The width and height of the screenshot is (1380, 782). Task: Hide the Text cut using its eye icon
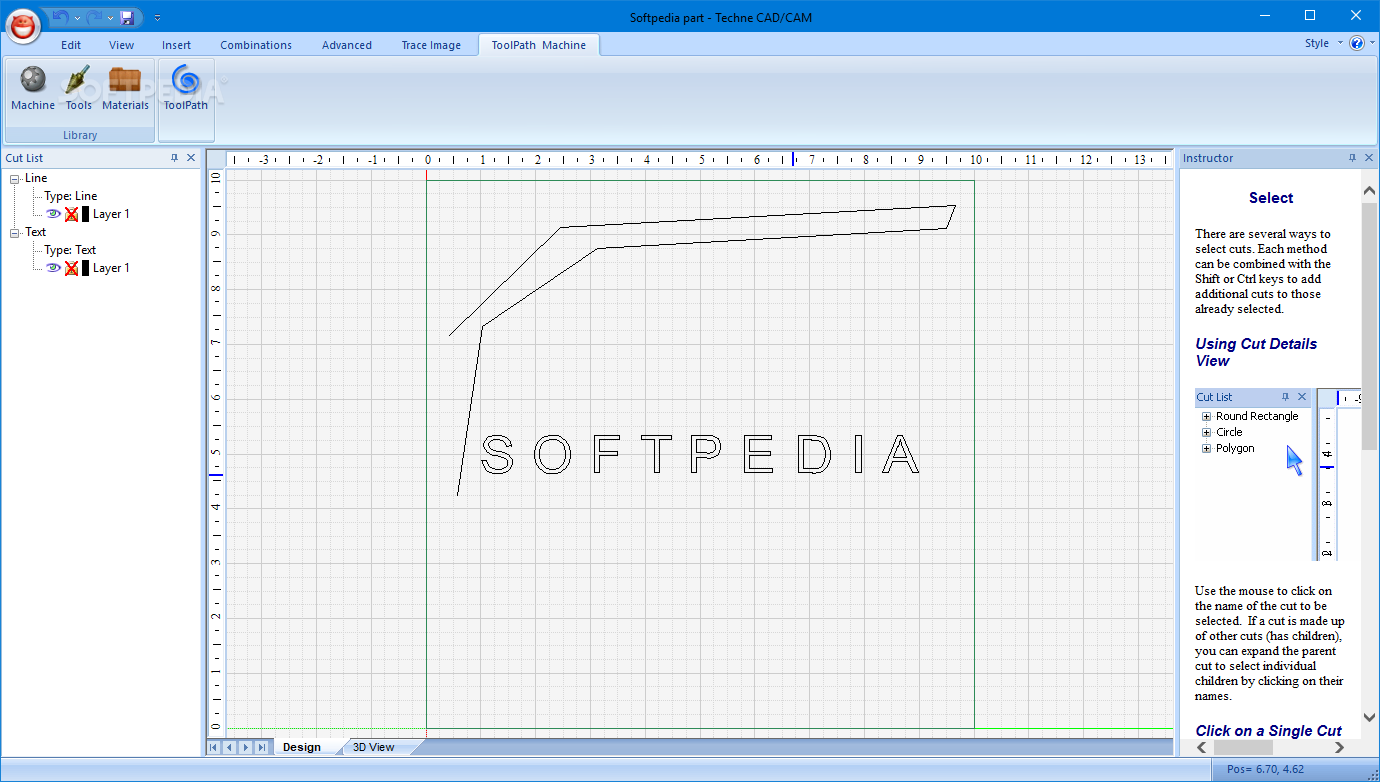pyautogui.click(x=53, y=268)
